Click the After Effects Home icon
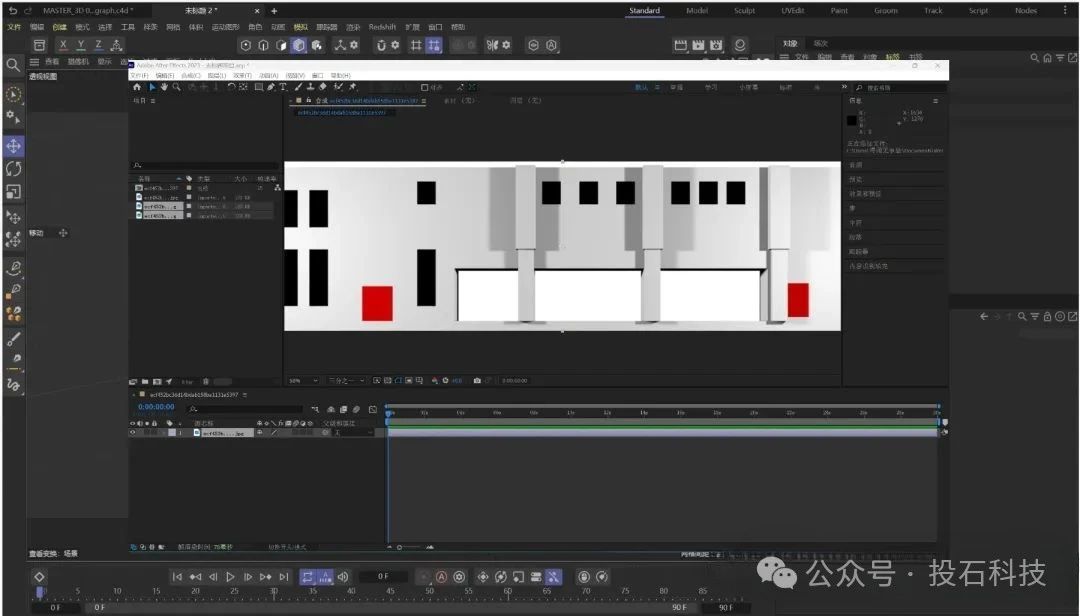Image resolution: width=1080 pixels, height=616 pixels. tap(138, 87)
